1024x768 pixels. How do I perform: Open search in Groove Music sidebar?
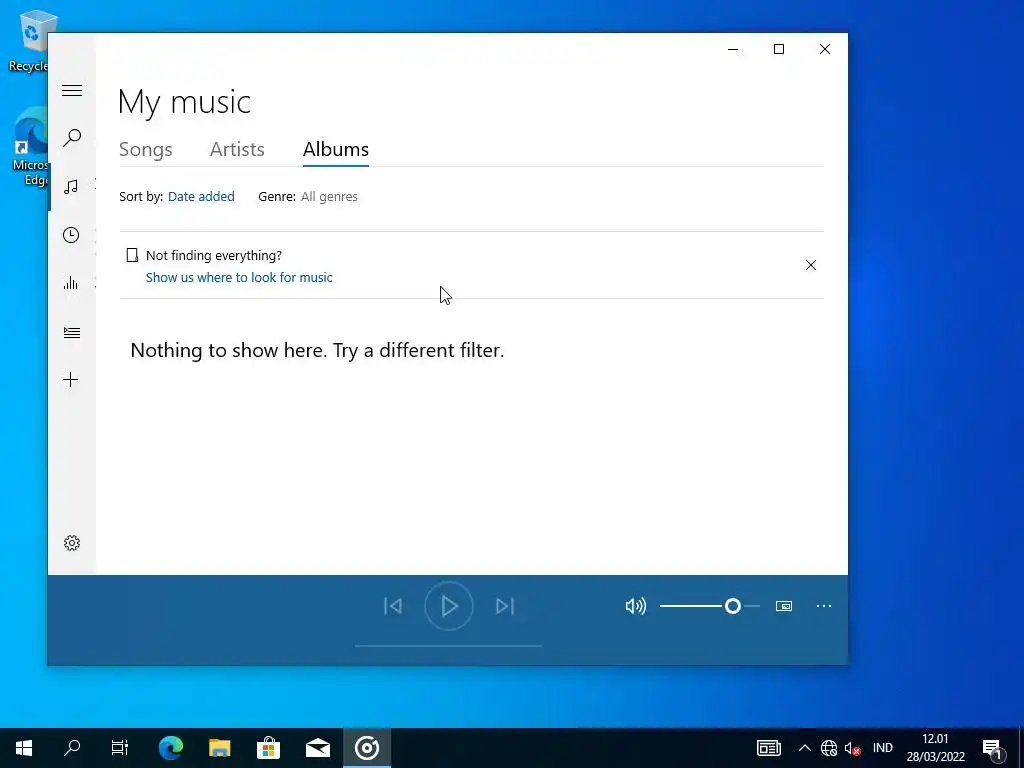tap(72, 138)
